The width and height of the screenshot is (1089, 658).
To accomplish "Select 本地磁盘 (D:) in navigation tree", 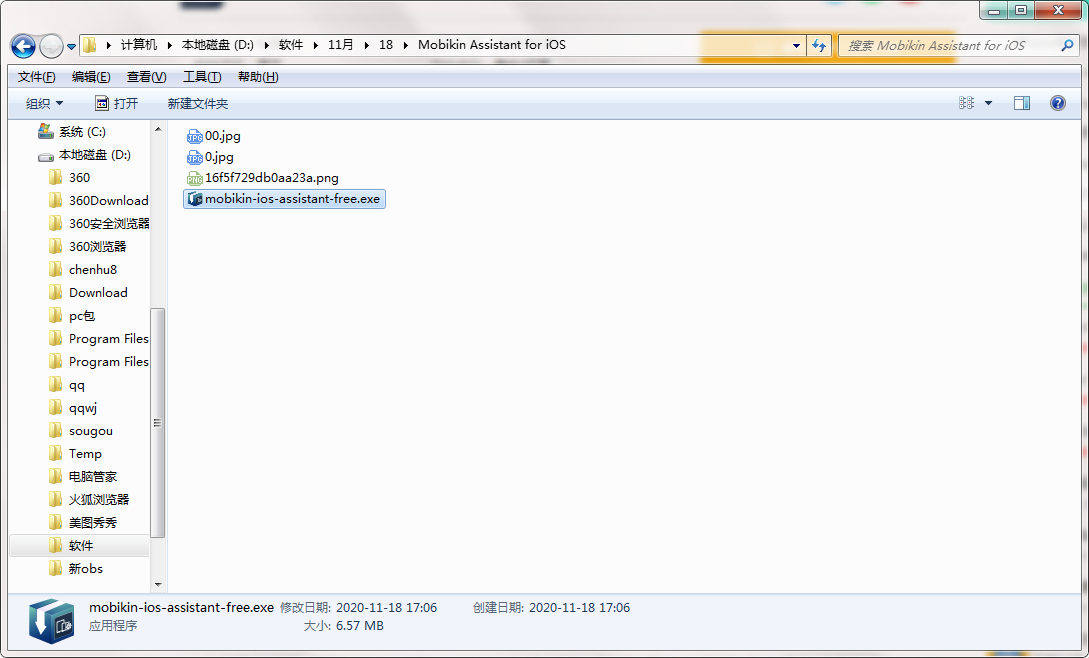I will (85, 154).
